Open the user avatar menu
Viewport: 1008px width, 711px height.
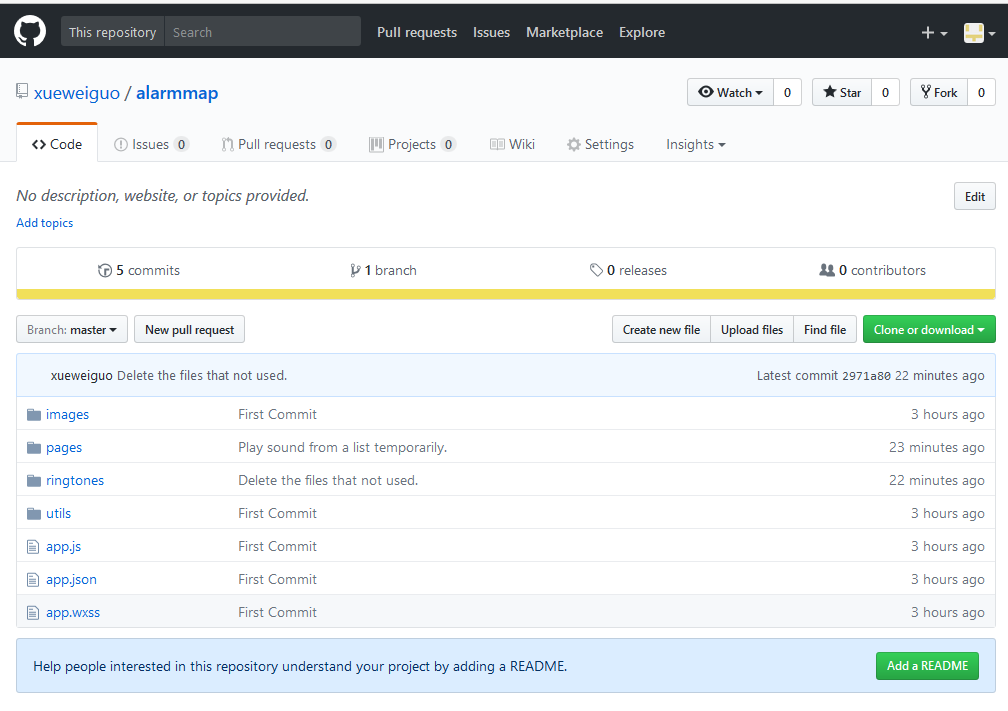979,33
